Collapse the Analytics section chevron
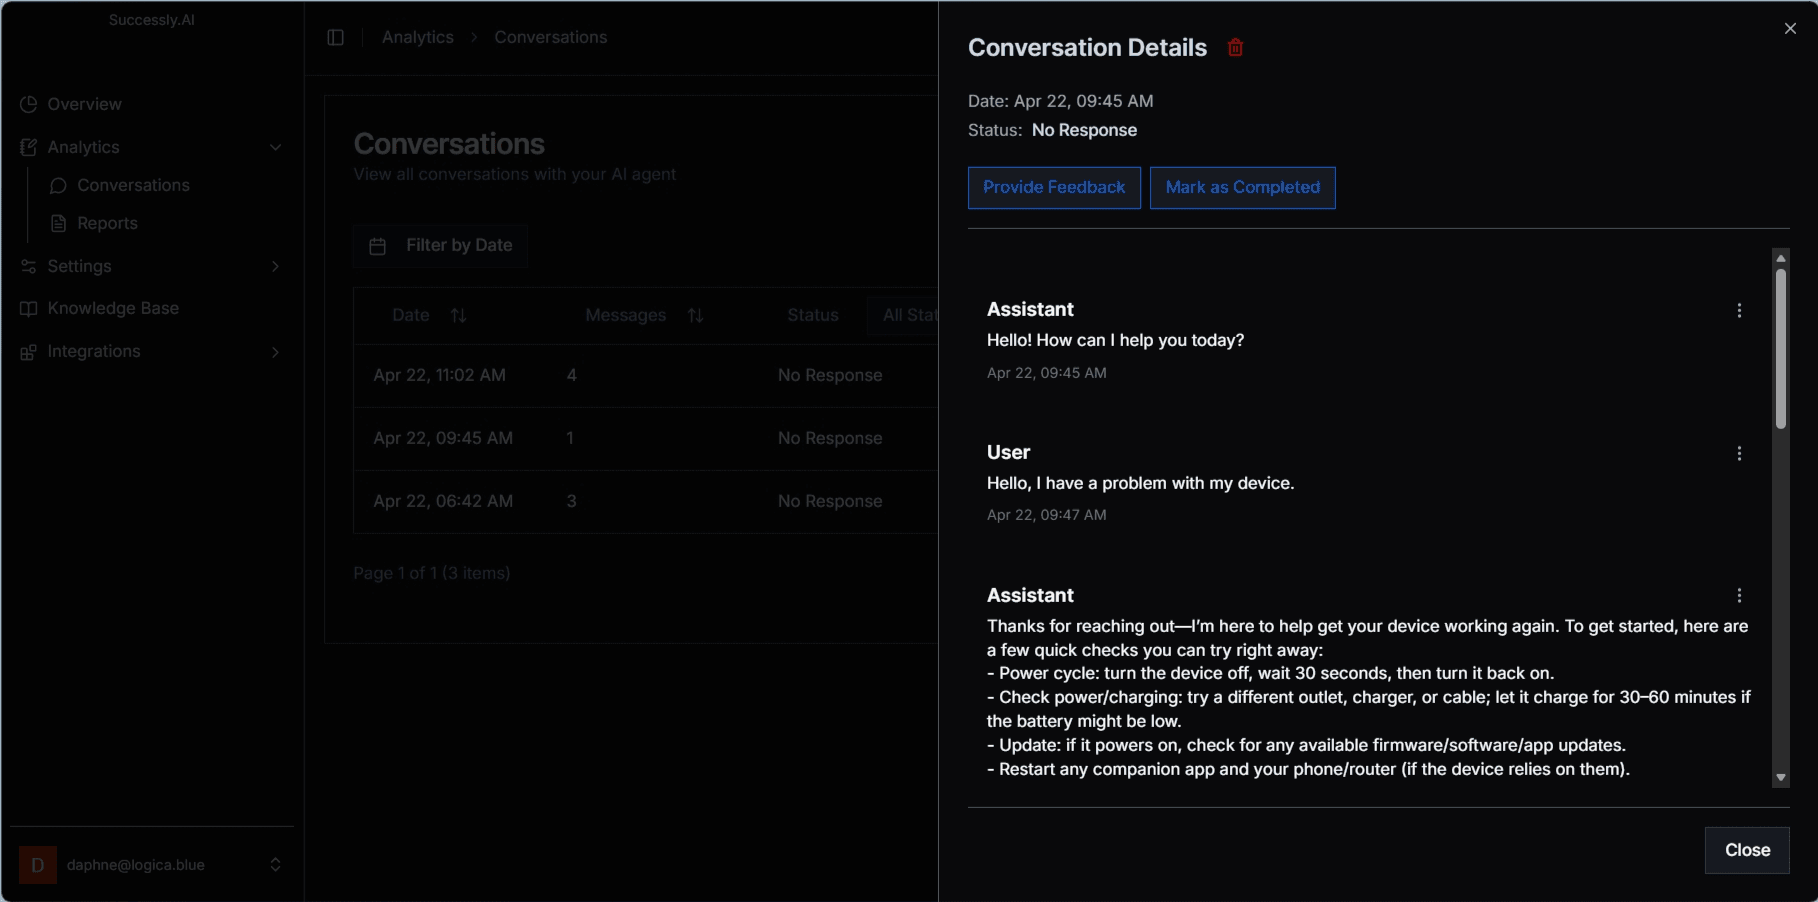The width and height of the screenshot is (1818, 902). point(276,148)
